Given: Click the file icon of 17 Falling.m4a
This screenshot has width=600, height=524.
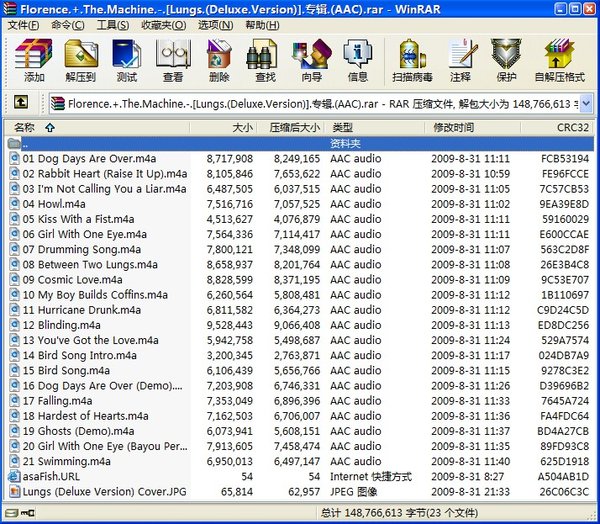Looking at the screenshot, I should 14,401.
